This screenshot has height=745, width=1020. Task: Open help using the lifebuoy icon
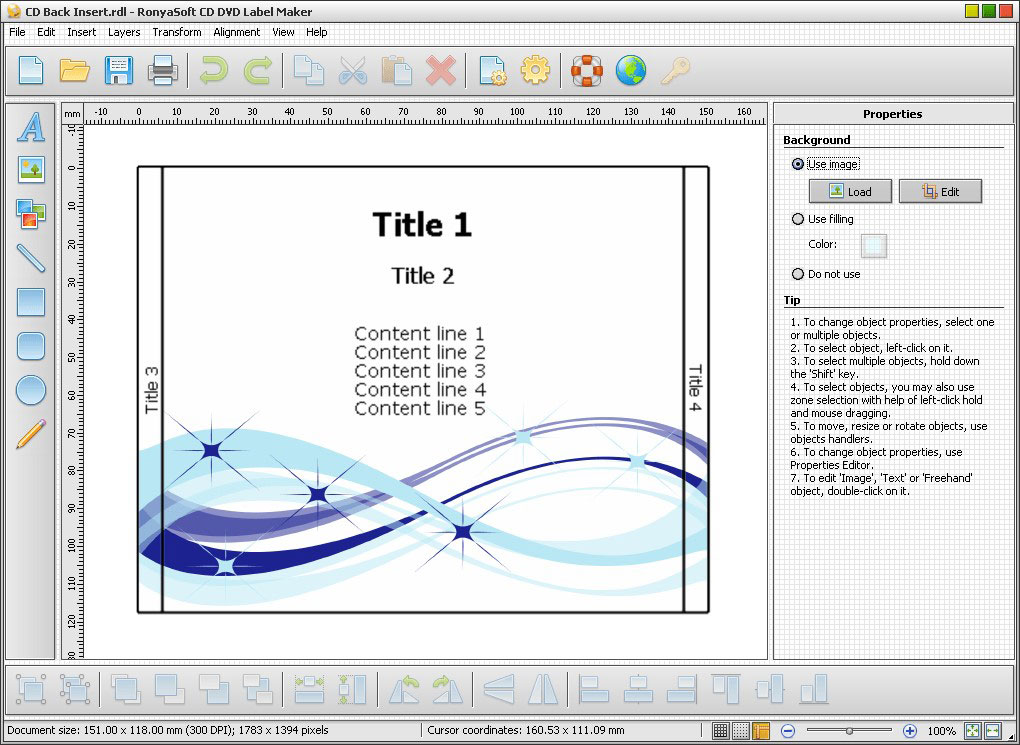[x=586, y=70]
